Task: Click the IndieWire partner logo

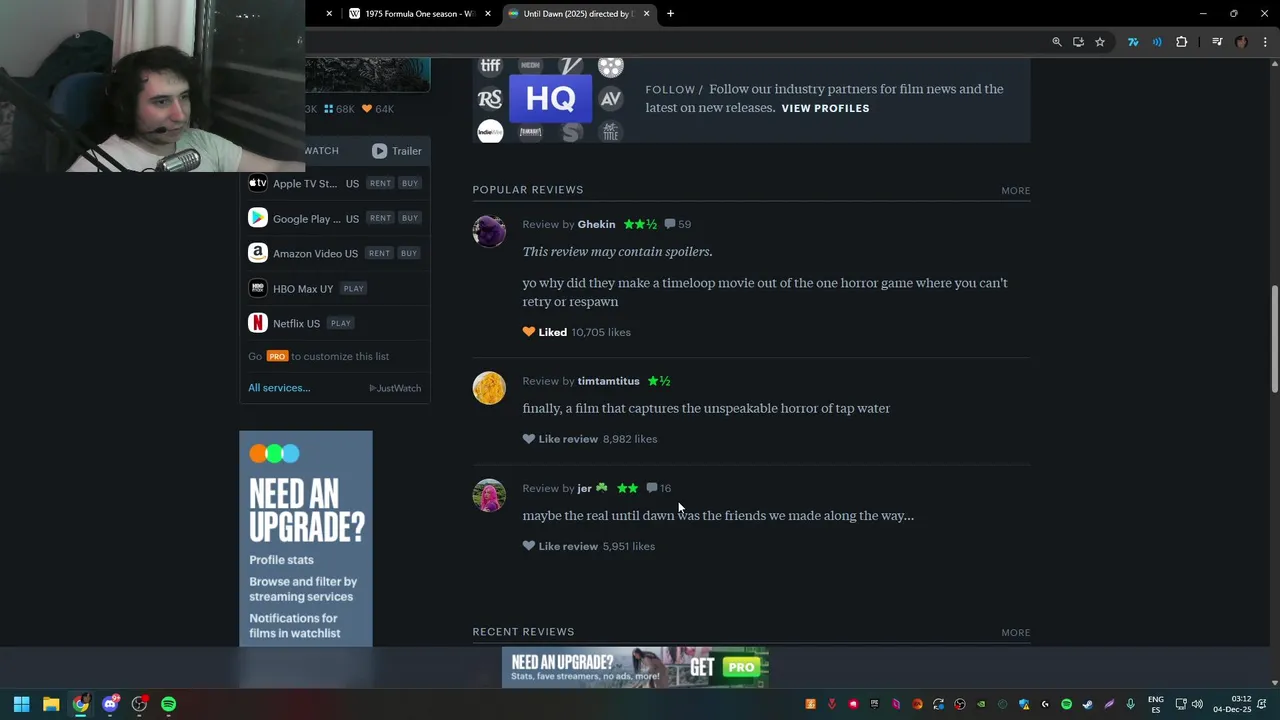Action: click(x=490, y=132)
